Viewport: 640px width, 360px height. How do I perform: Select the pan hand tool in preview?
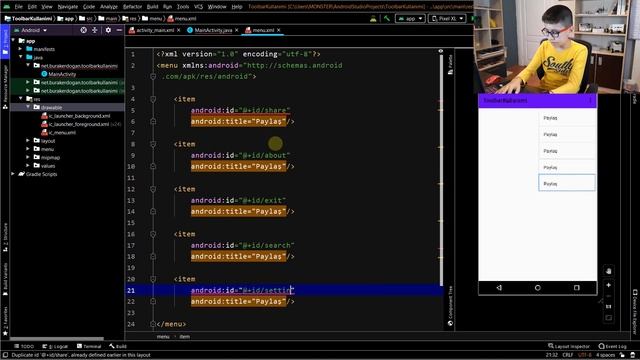pyautogui.click(x=609, y=271)
